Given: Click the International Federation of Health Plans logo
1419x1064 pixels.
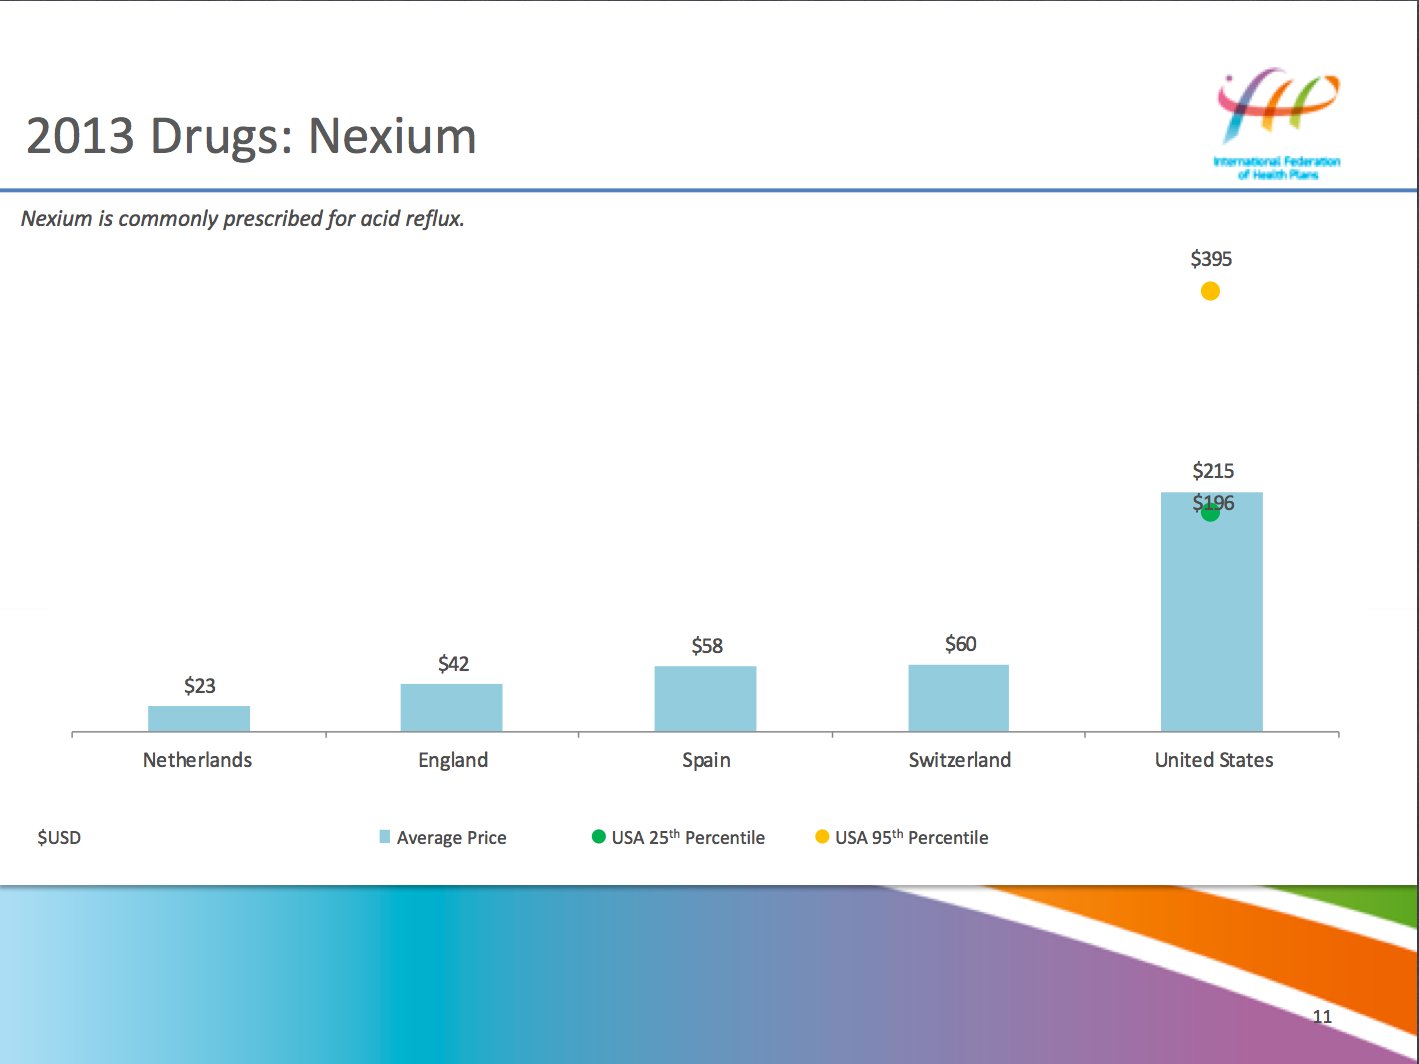Looking at the screenshot, I should [x=1277, y=123].
